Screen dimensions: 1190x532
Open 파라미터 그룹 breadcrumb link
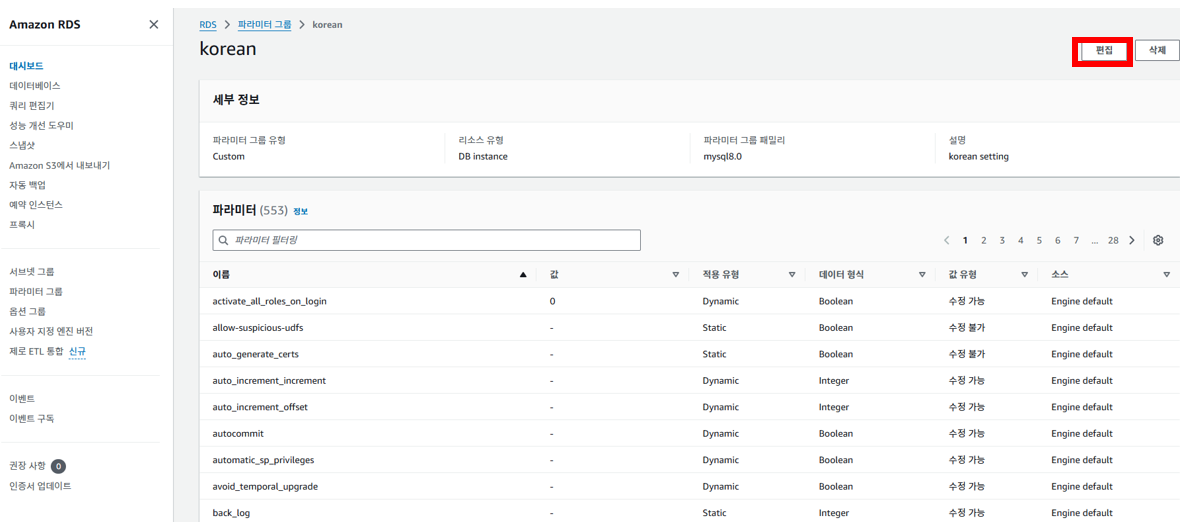coord(264,24)
